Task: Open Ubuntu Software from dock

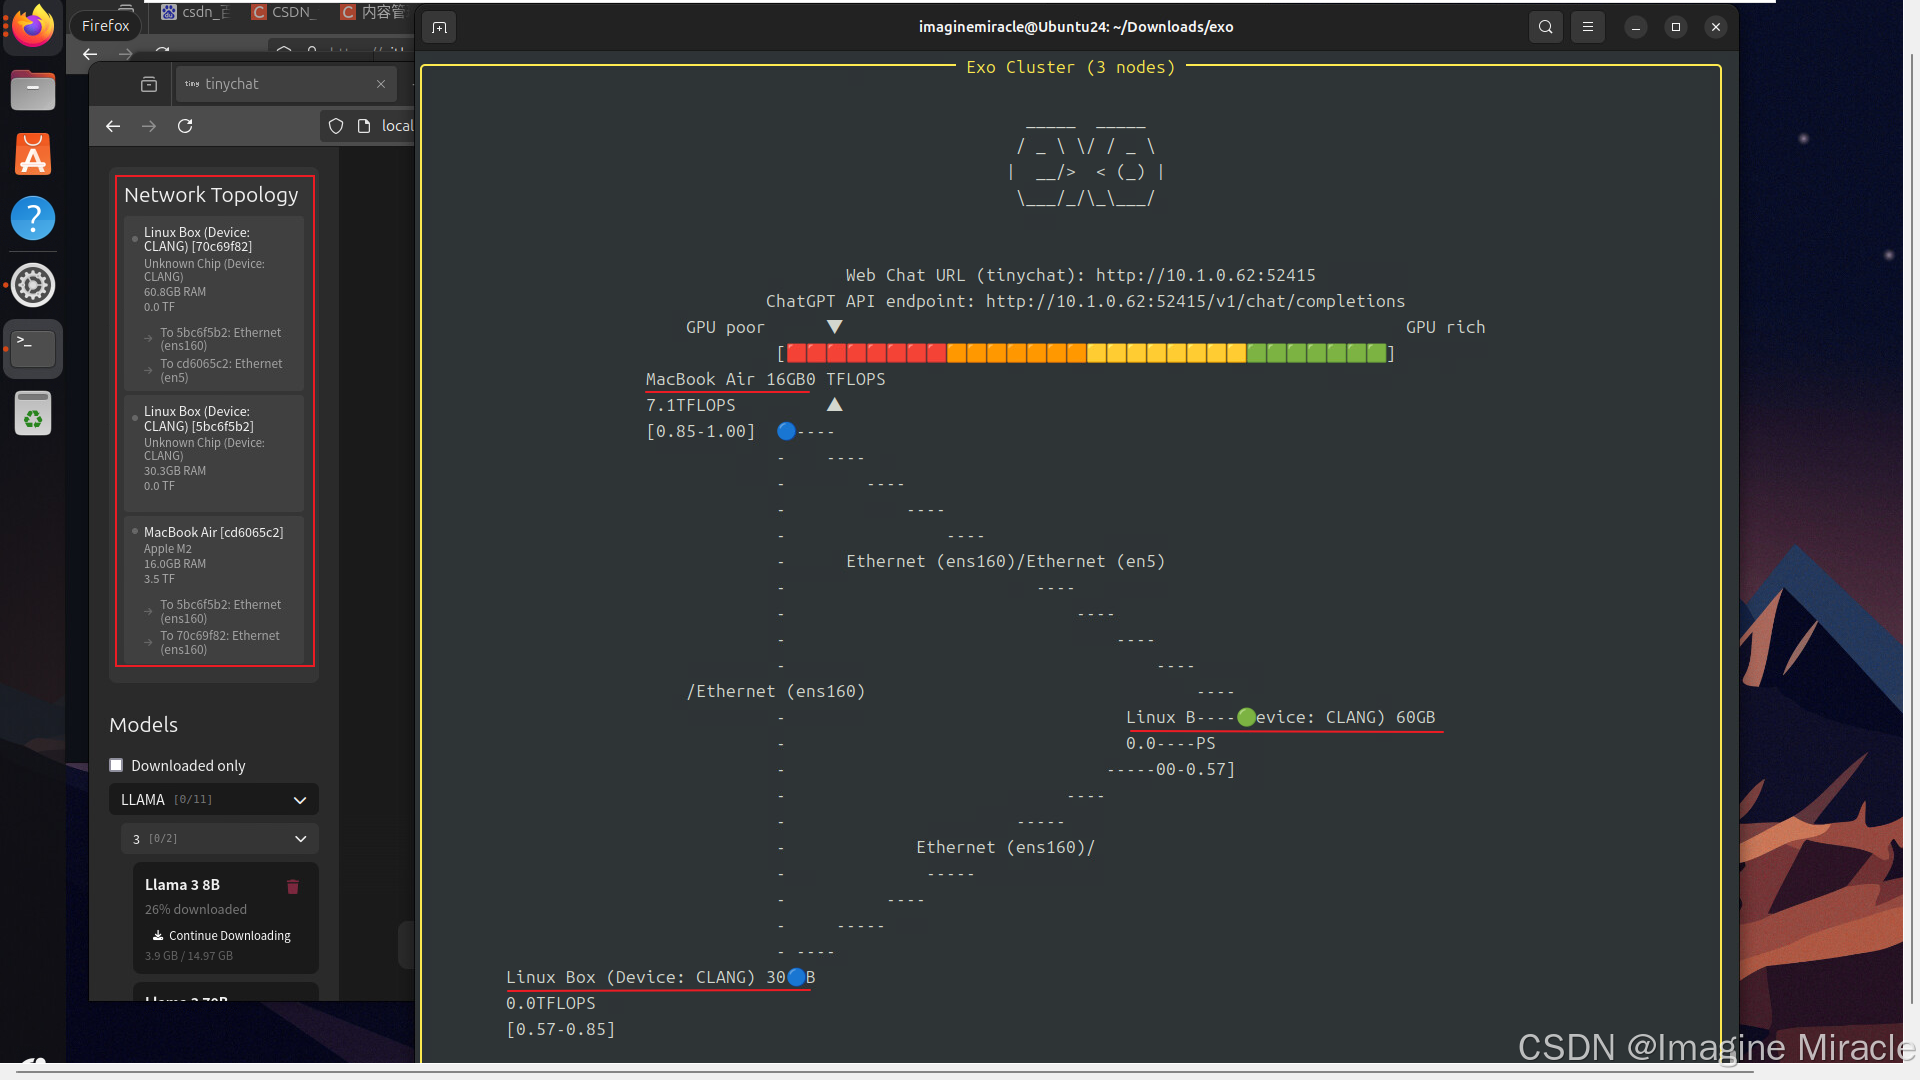Action: tap(33, 155)
